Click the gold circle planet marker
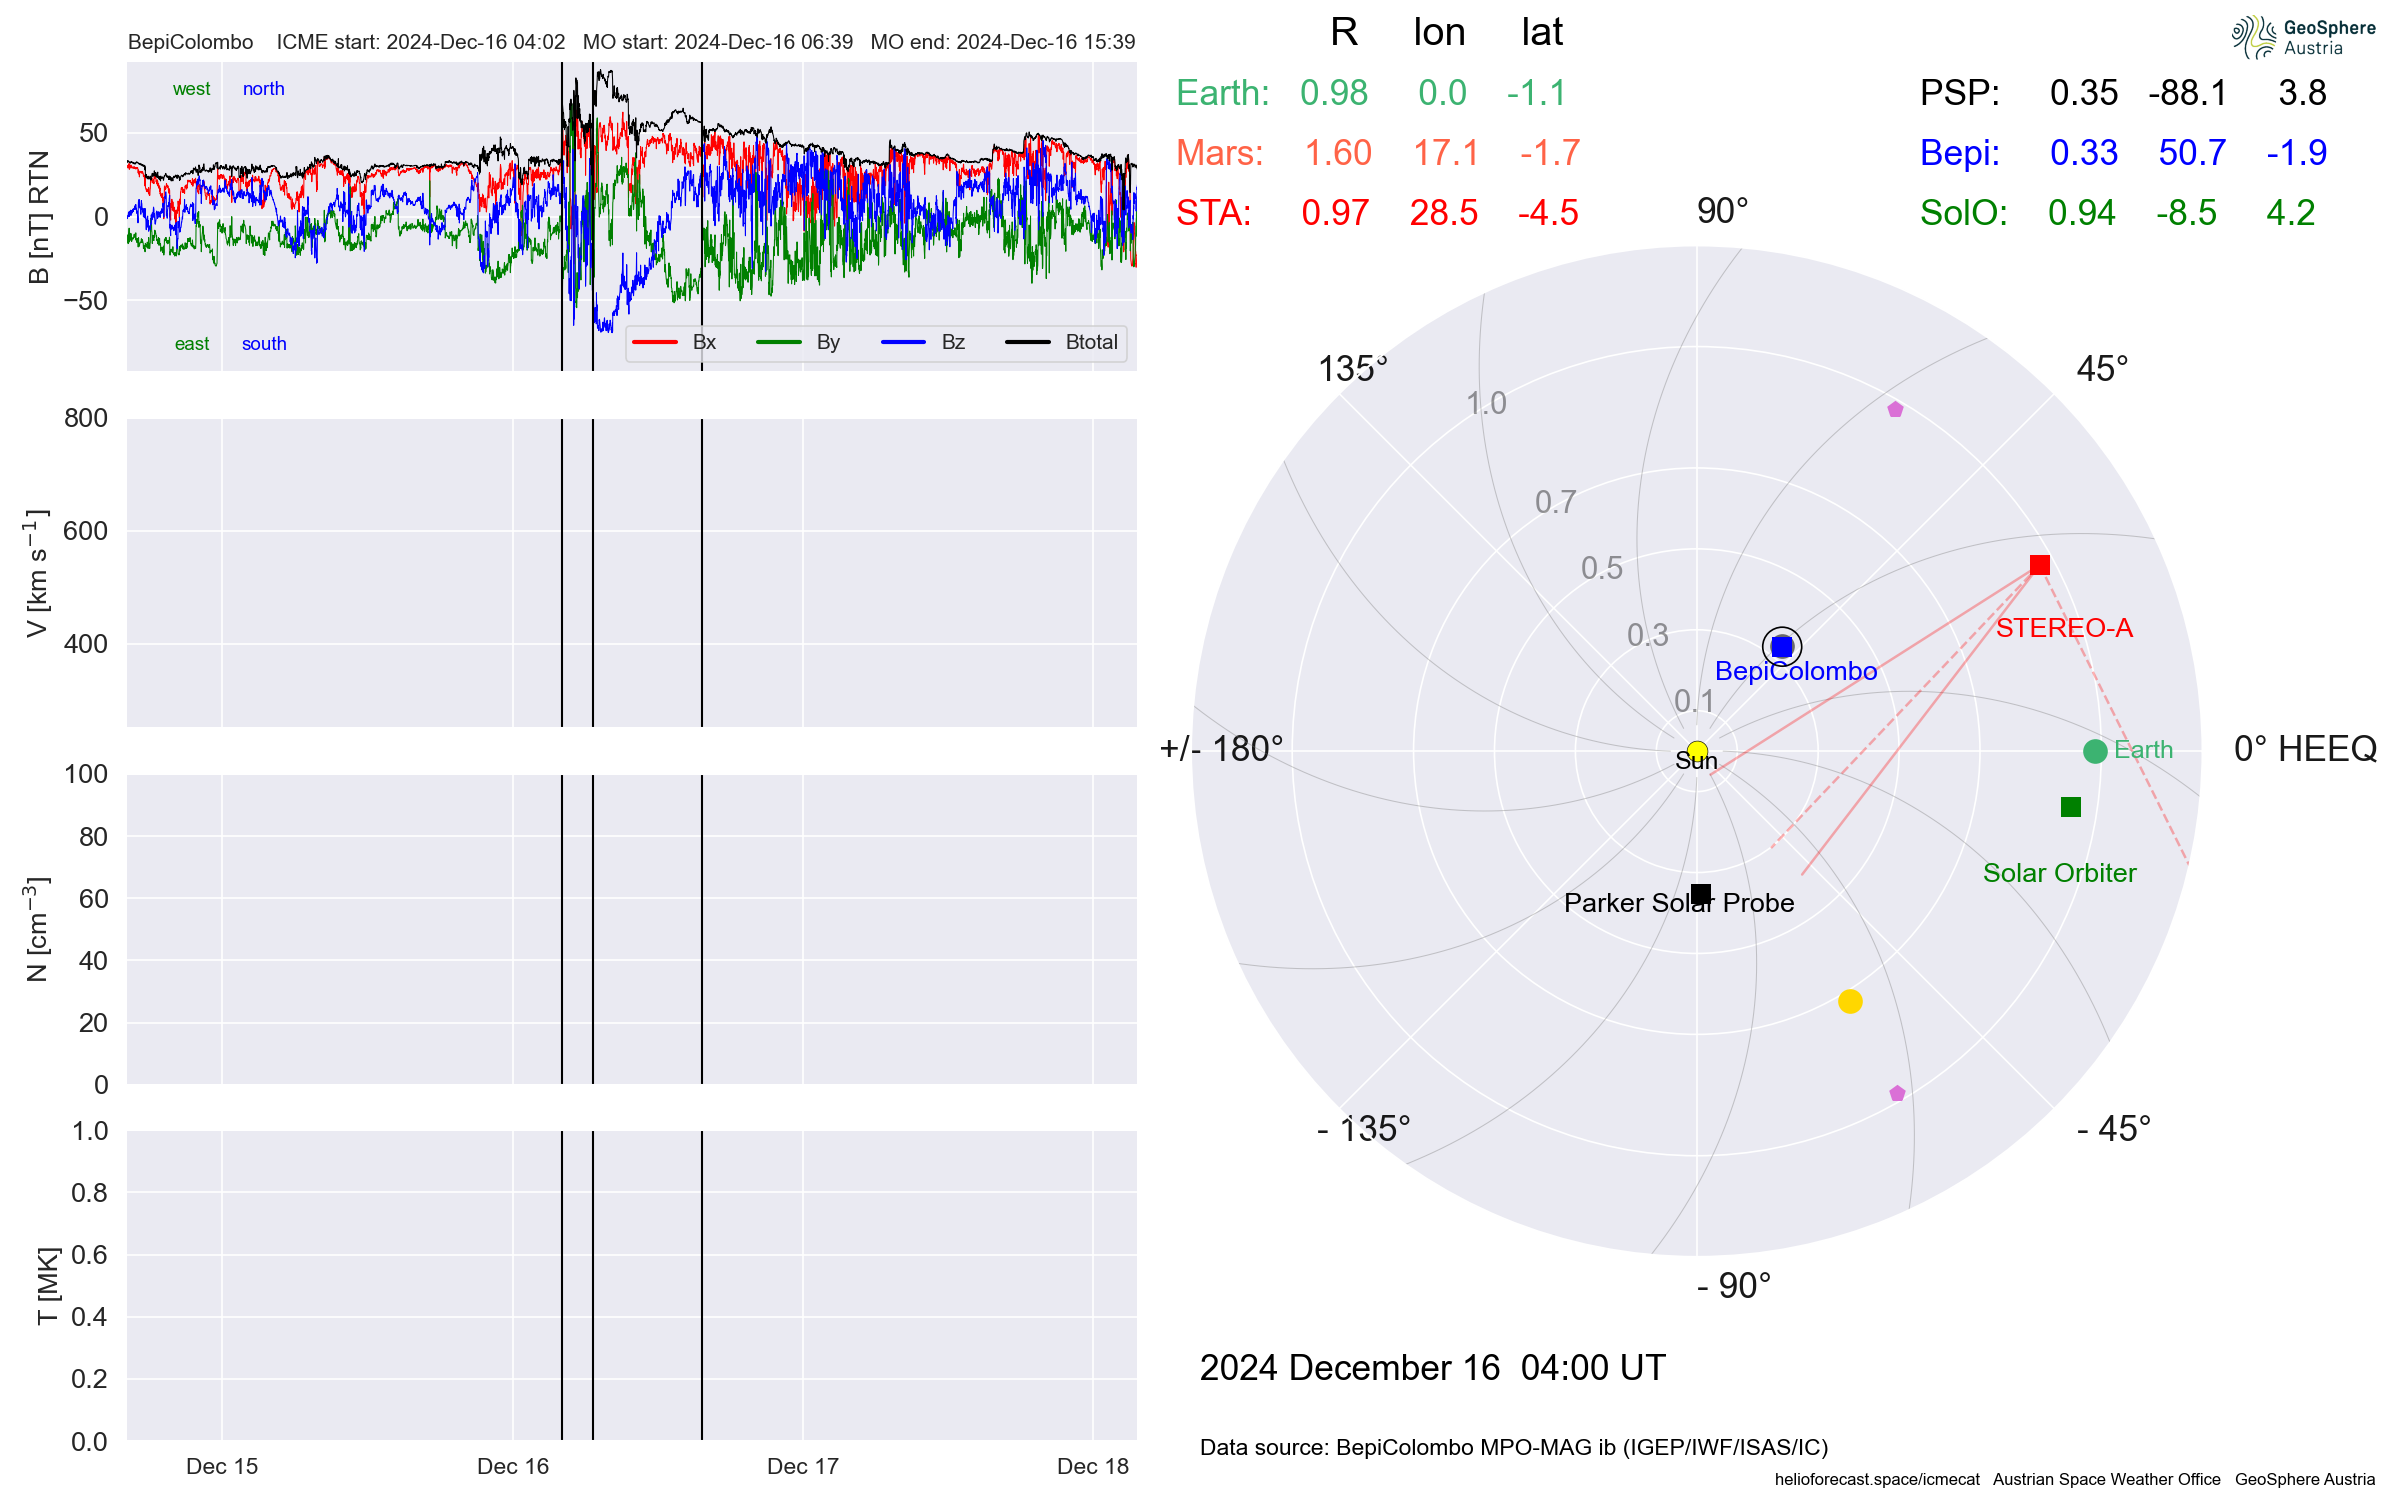The image size is (2400, 1500). (x=1850, y=1001)
